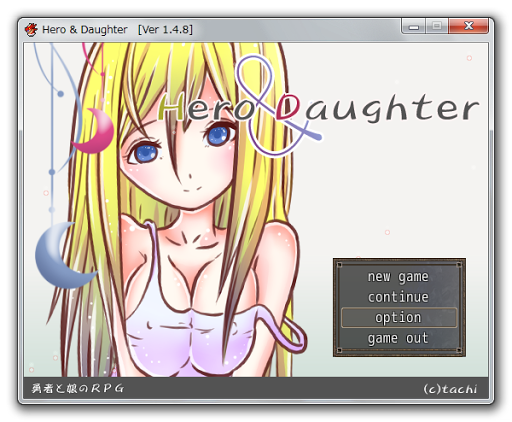Select continue in the title menu
Screen dimensions: 512x422
[x=398, y=297]
